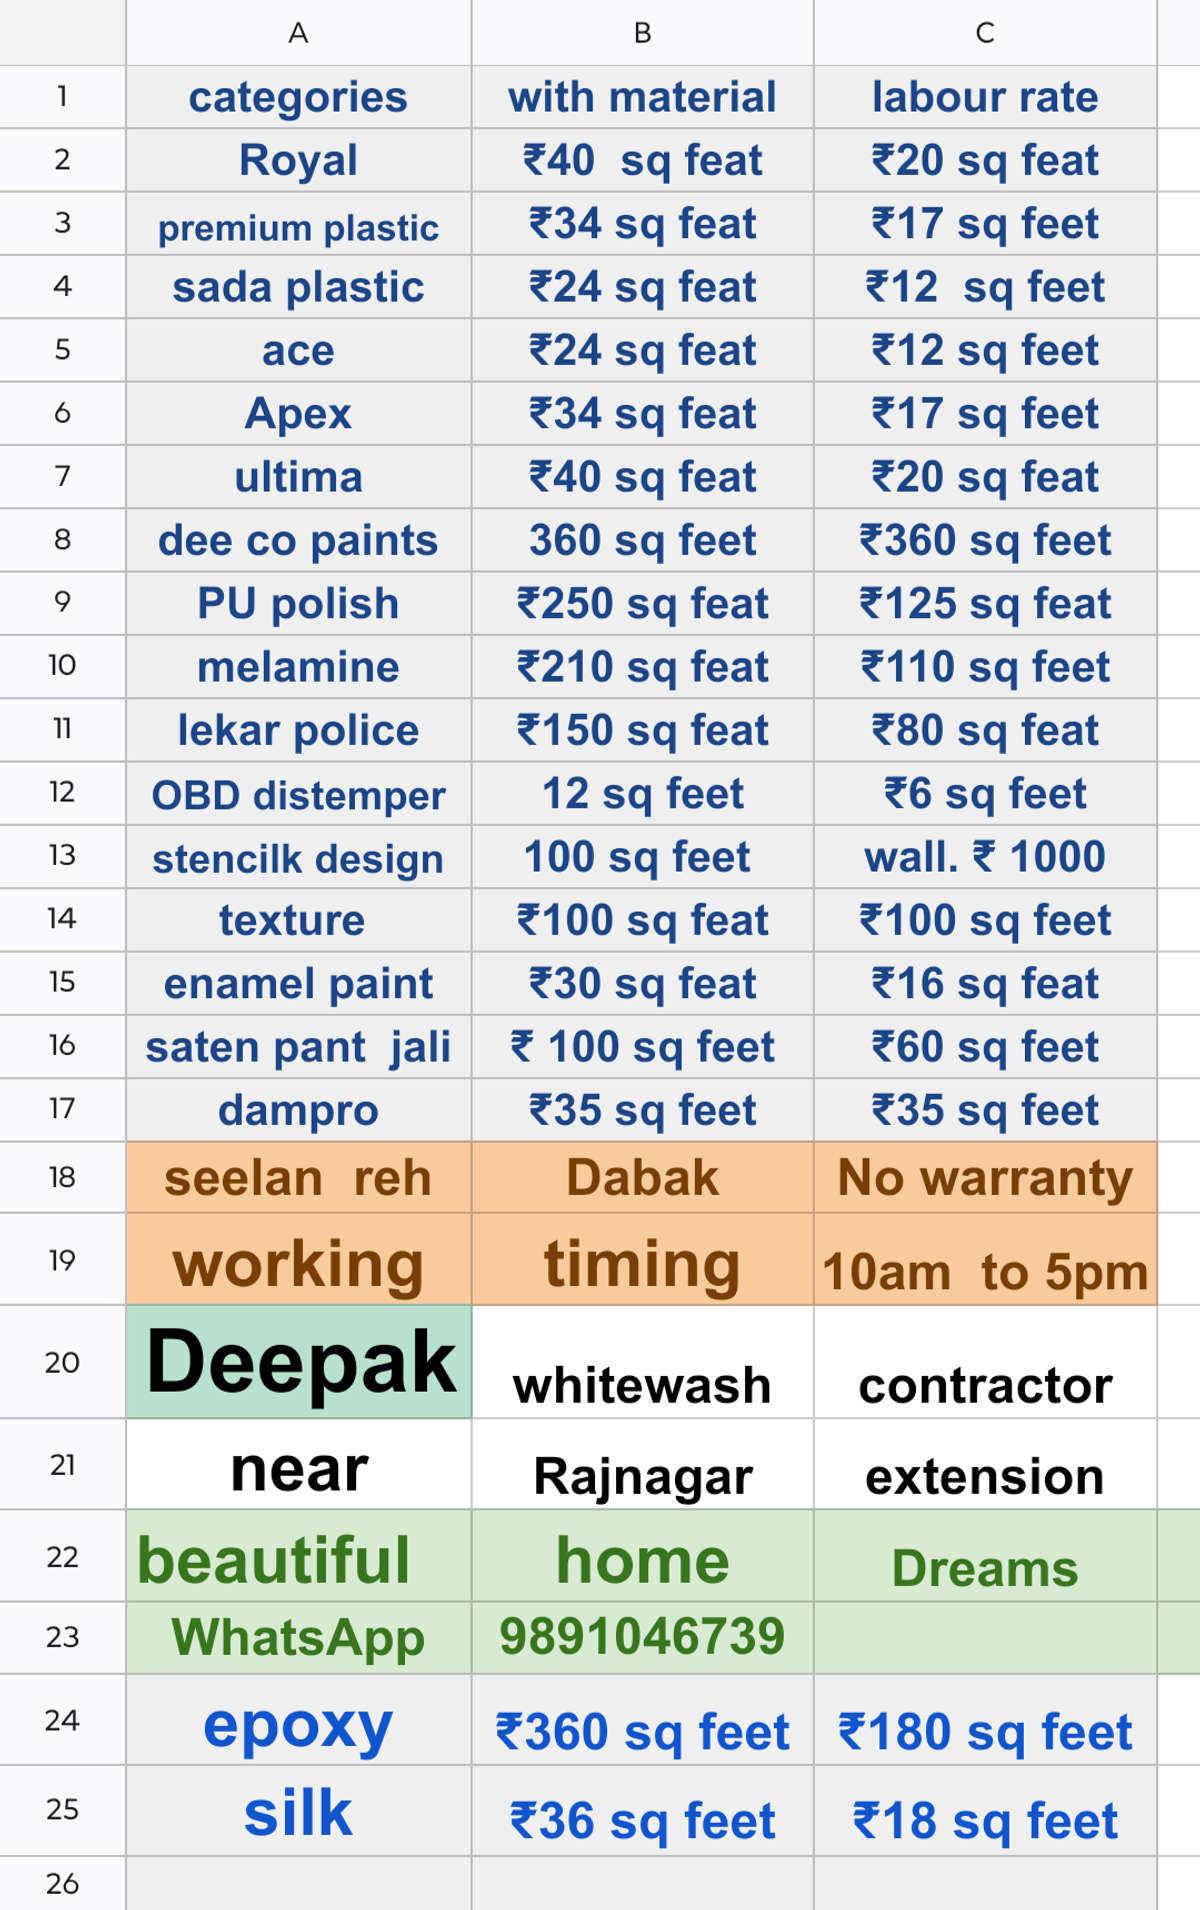
Task: Select the 'PU polish' cell
Action: point(298,603)
